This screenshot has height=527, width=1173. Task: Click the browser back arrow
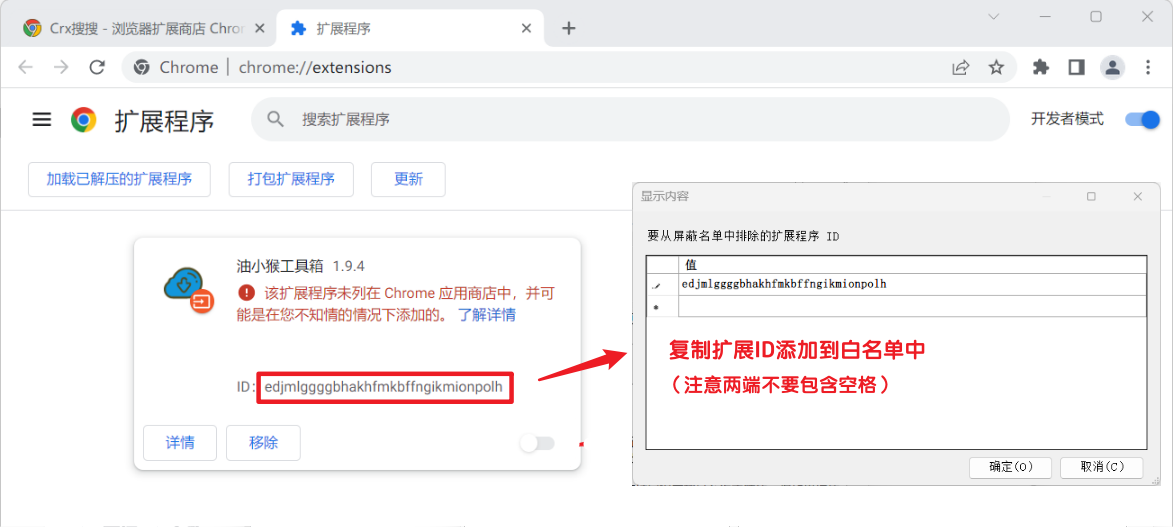coord(26,67)
